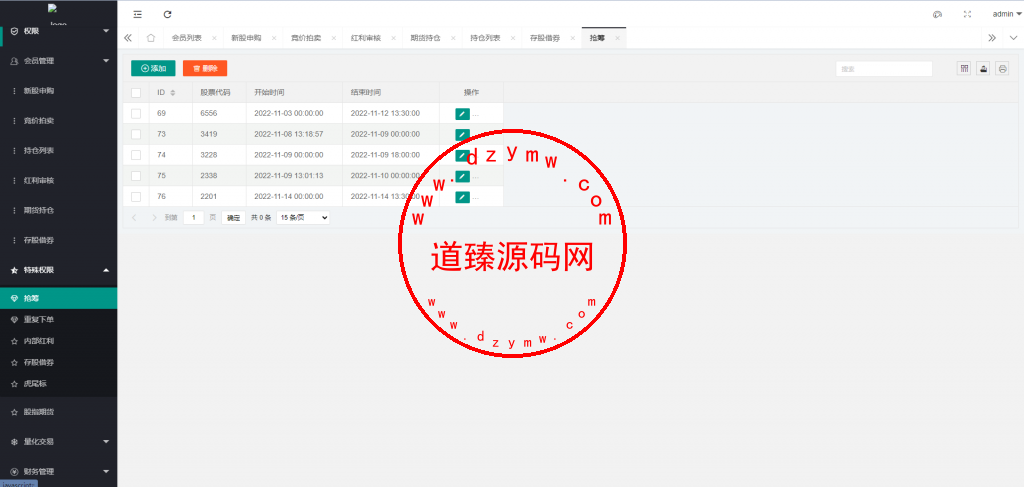This screenshot has height=487, width=1024.
Task: Open 内部红利 in the sidebar
Action: pyautogui.click(x=59, y=341)
